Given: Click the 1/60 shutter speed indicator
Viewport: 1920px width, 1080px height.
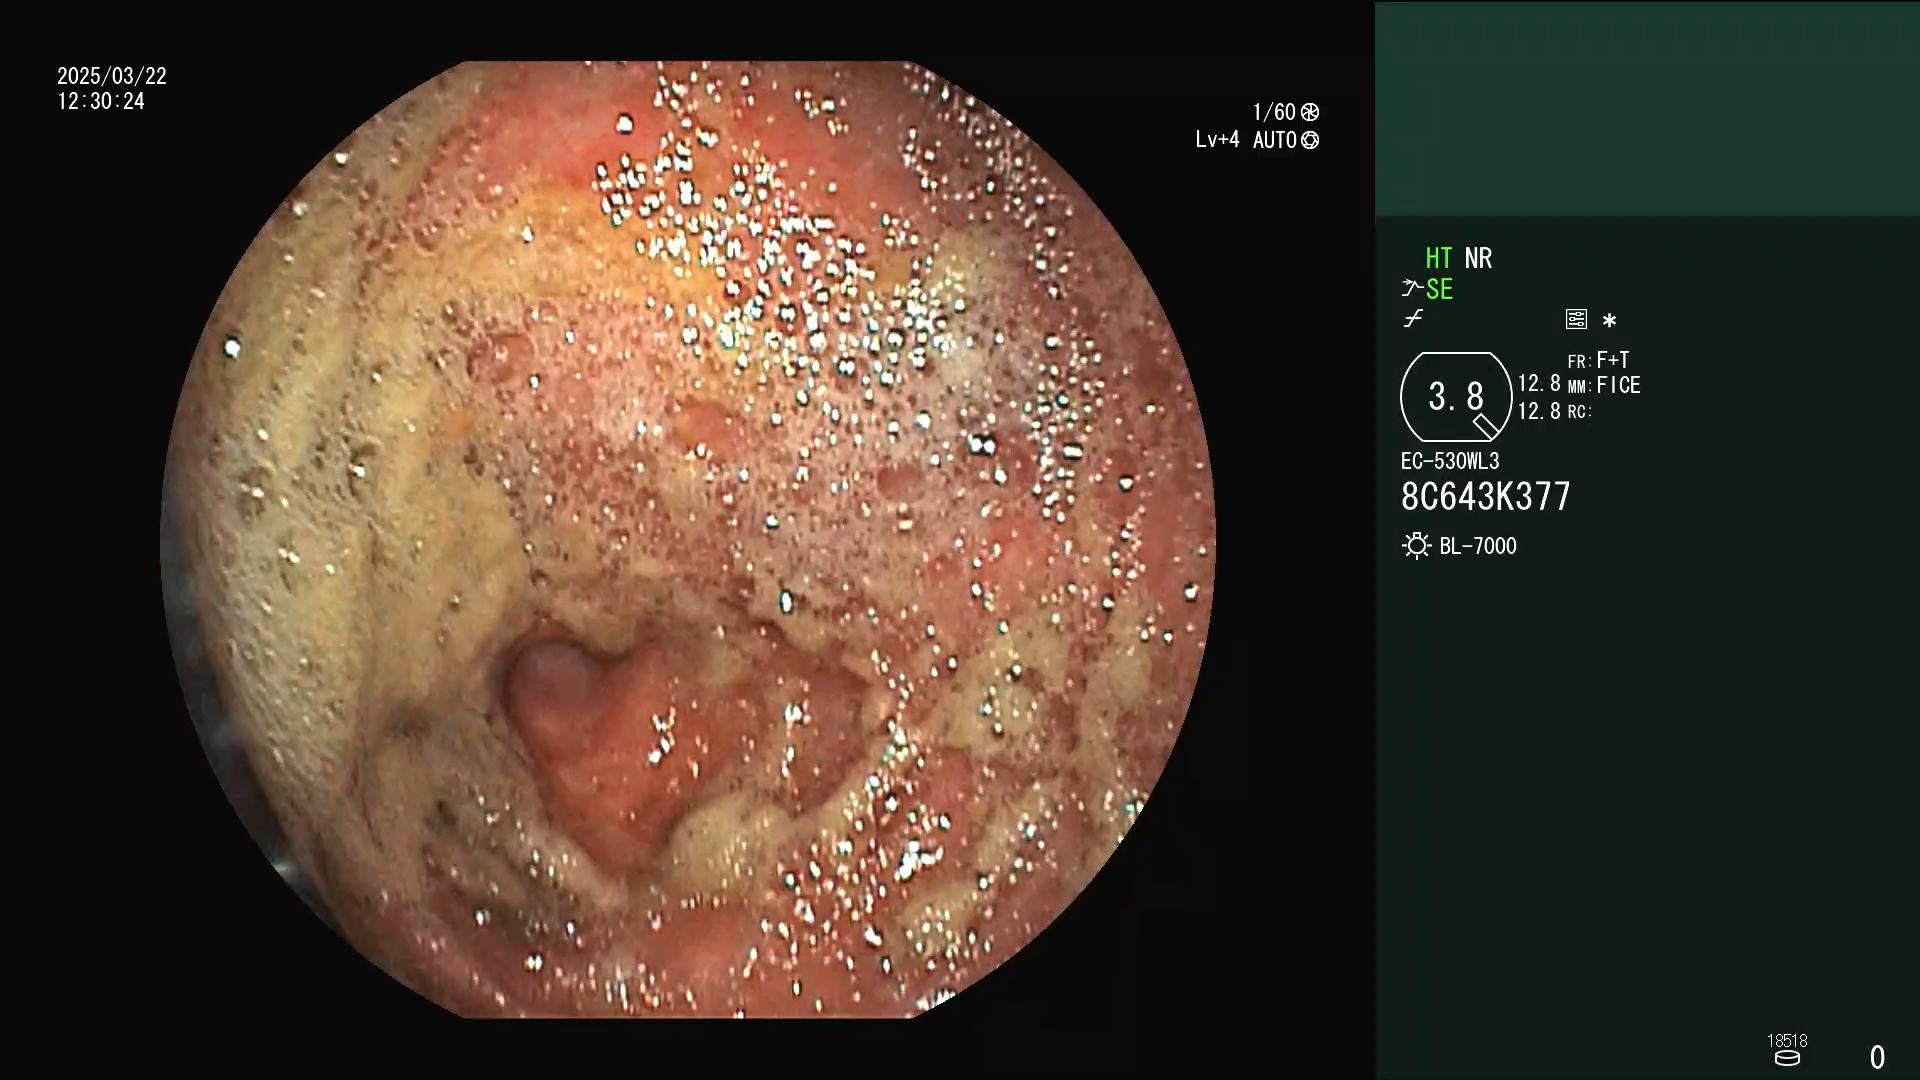Looking at the screenshot, I should 1274,112.
